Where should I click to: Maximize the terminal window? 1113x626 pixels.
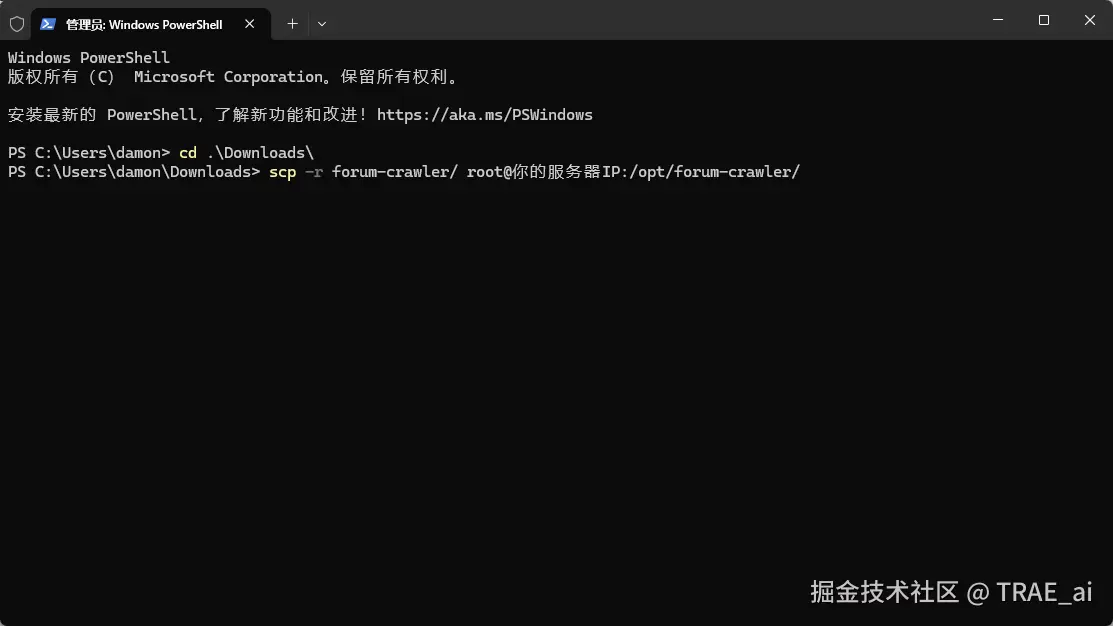pos(1043,20)
